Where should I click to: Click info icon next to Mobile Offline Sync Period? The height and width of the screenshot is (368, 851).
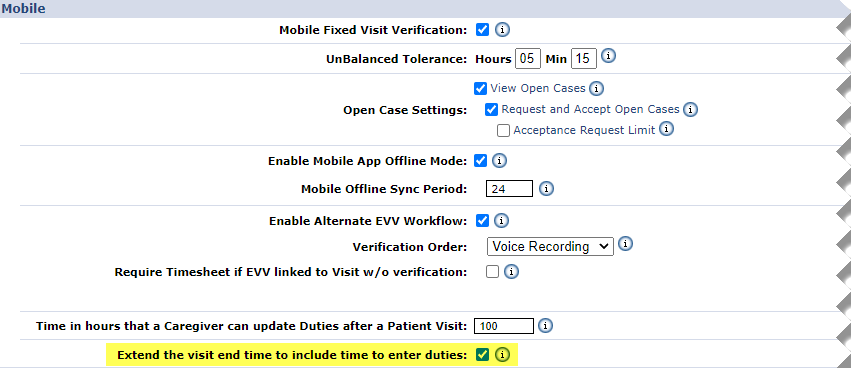point(547,189)
